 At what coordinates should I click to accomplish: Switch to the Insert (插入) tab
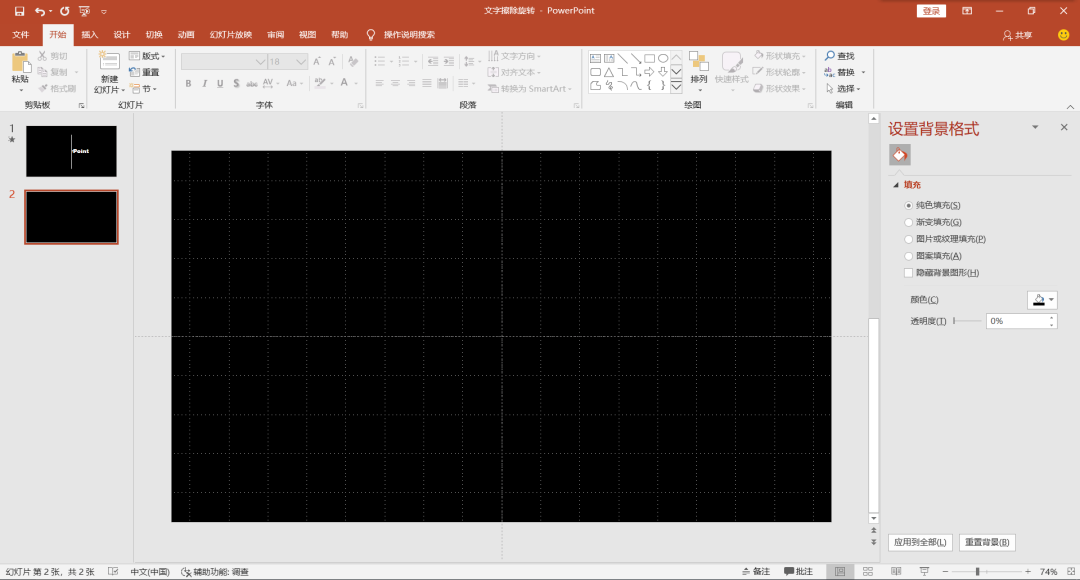(x=90, y=35)
